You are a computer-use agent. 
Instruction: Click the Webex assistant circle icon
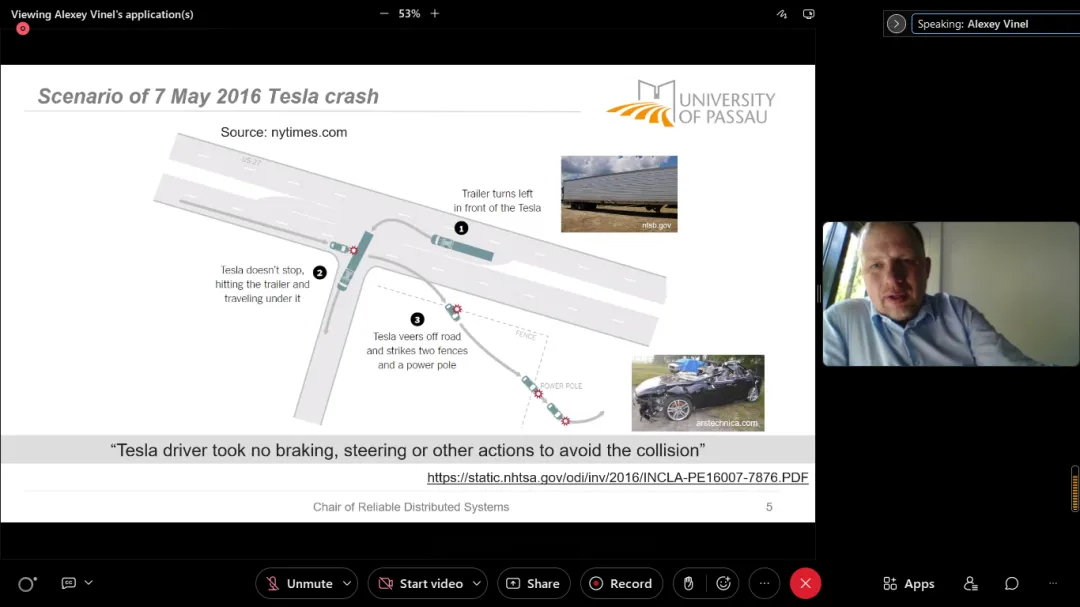[x=27, y=584]
